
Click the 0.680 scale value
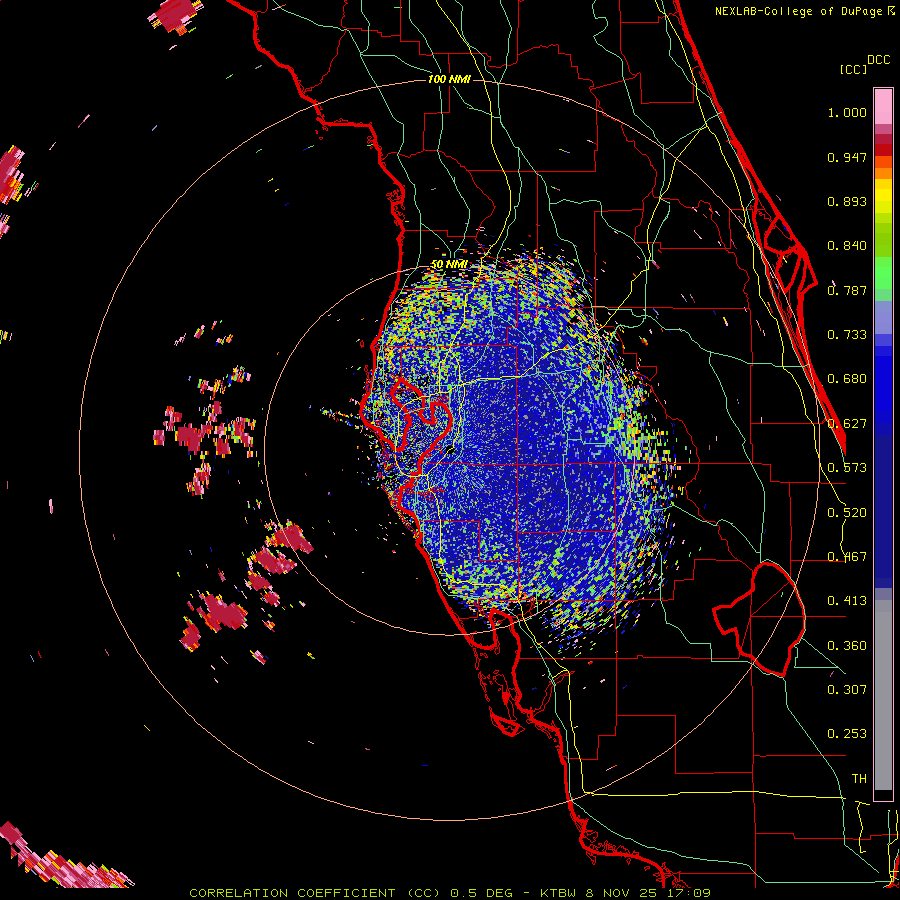pos(847,379)
